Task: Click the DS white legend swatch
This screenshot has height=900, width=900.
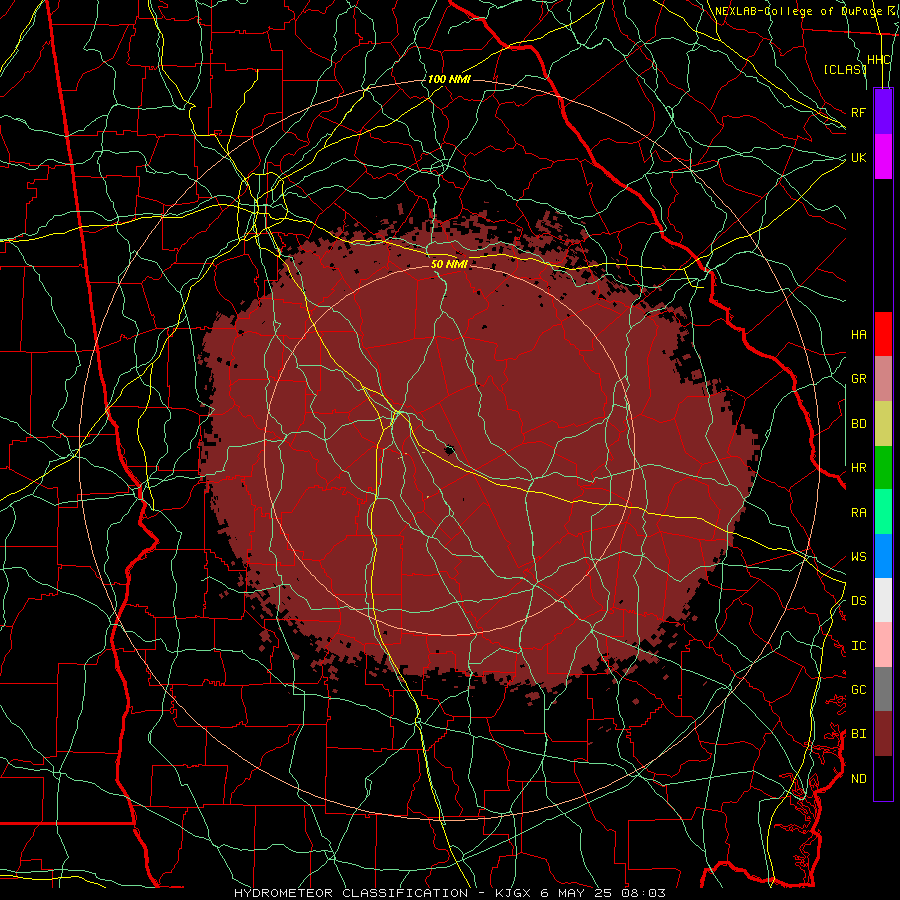Action: click(883, 600)
